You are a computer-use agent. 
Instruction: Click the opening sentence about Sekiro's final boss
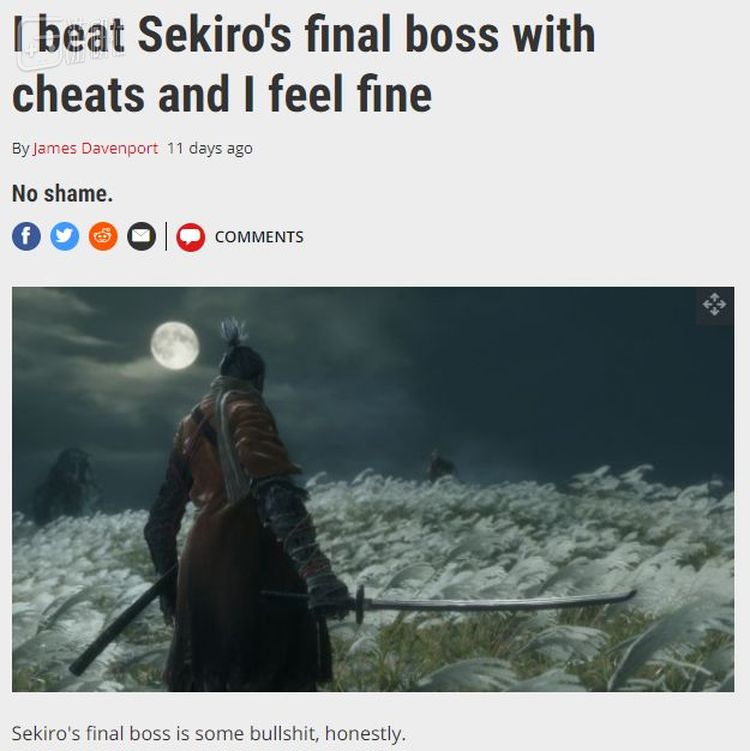point(208,733)
